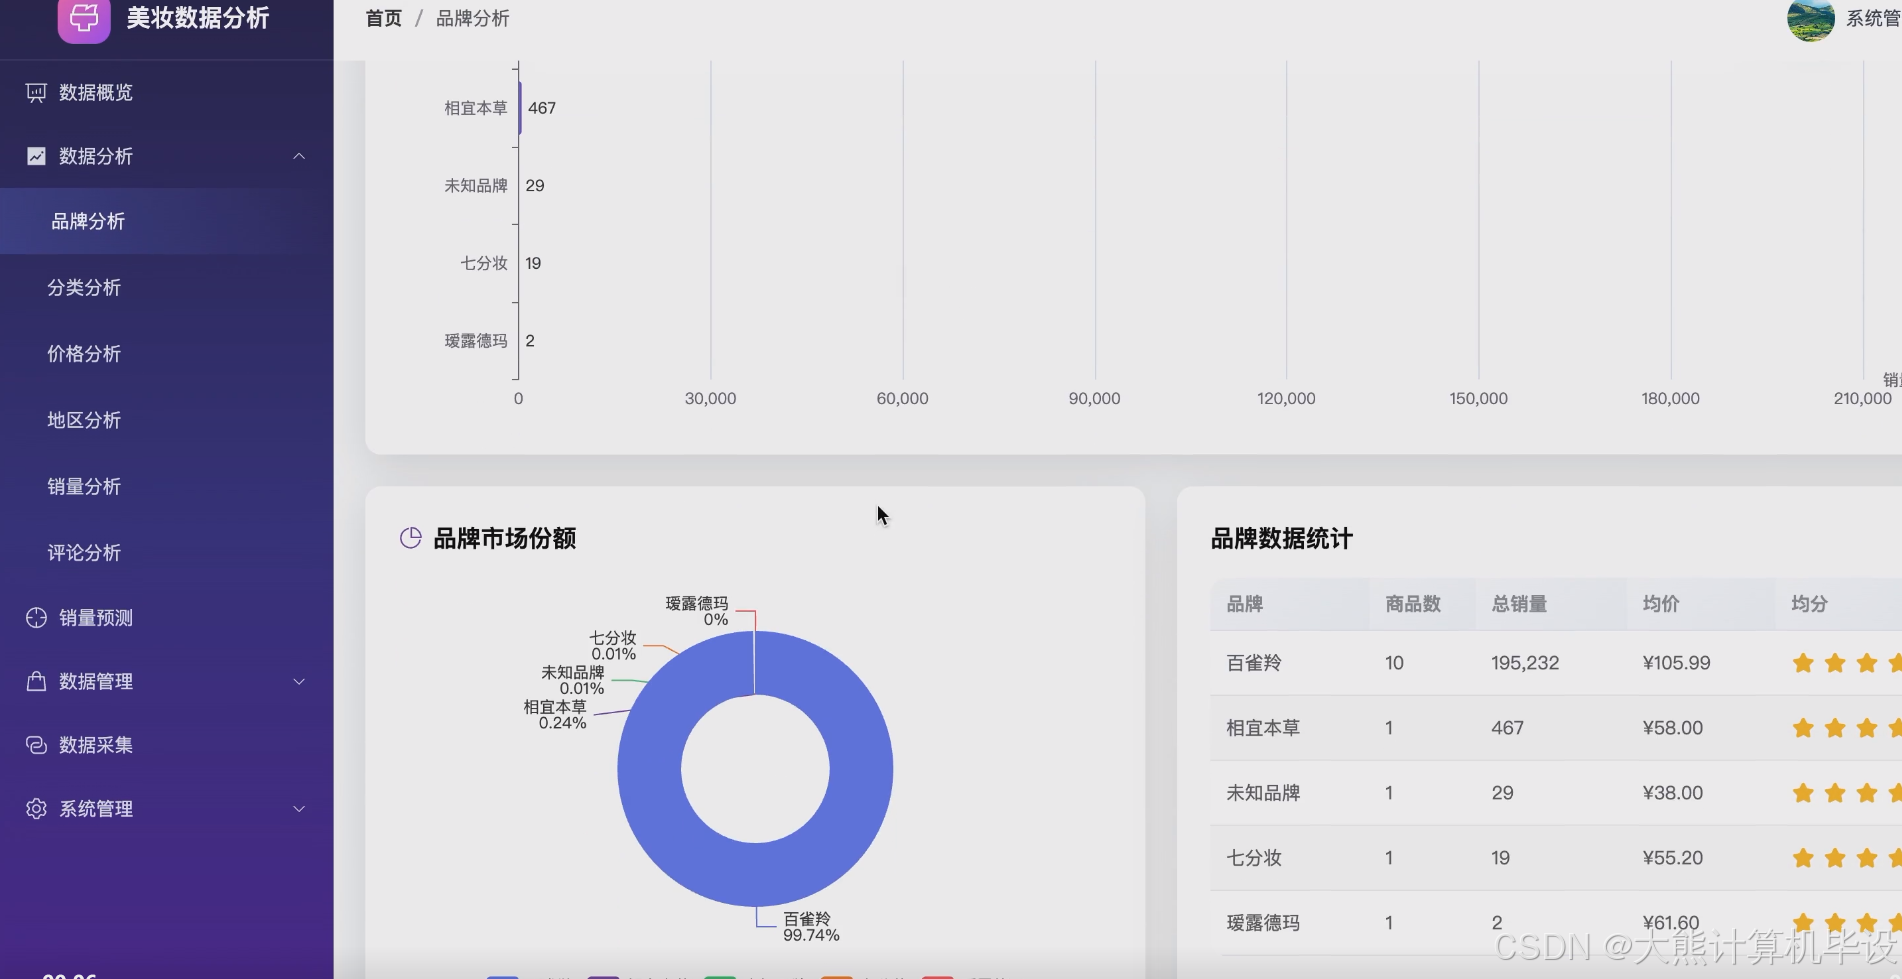Open the 数据管理 bag icon

(x=35, y=681)
